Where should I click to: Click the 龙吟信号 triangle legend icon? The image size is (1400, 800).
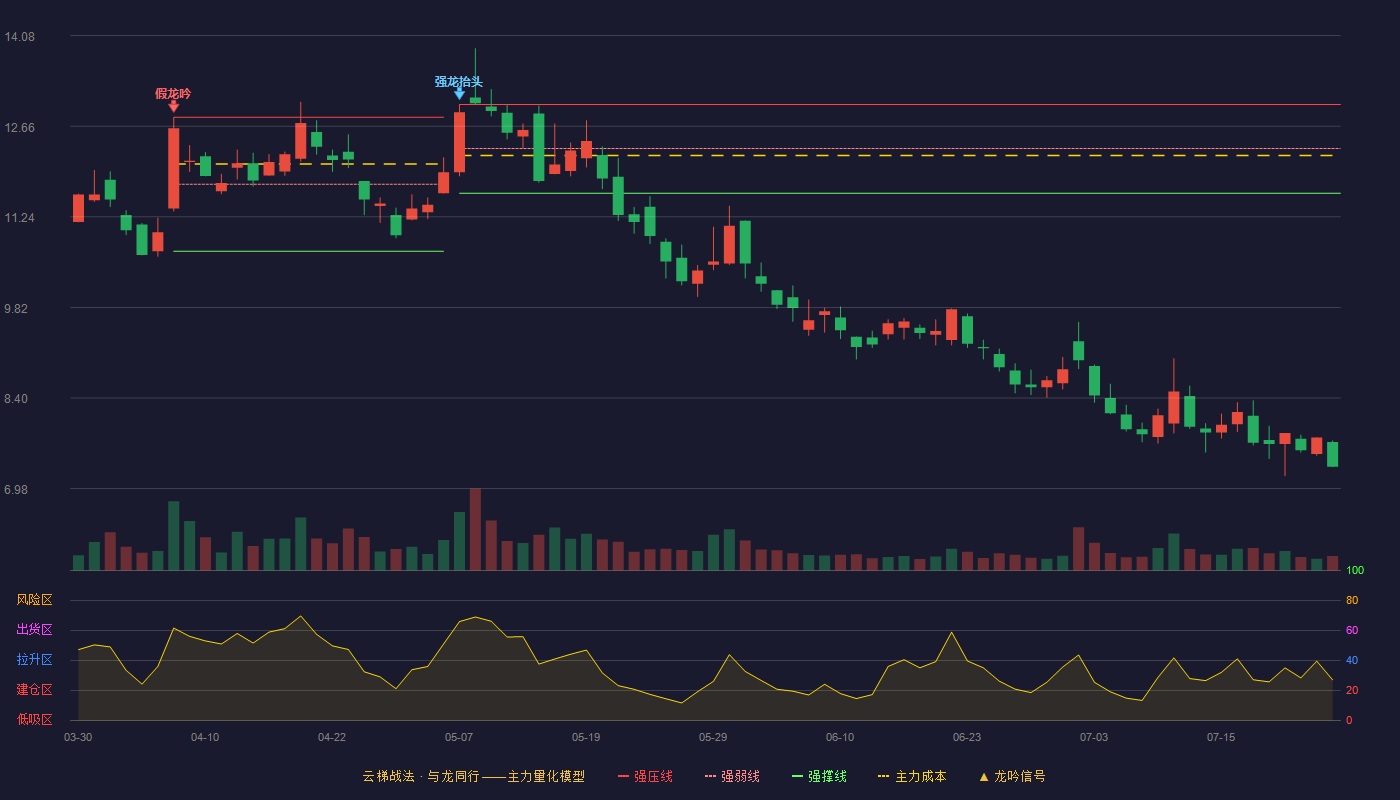(x=984, y=777)
